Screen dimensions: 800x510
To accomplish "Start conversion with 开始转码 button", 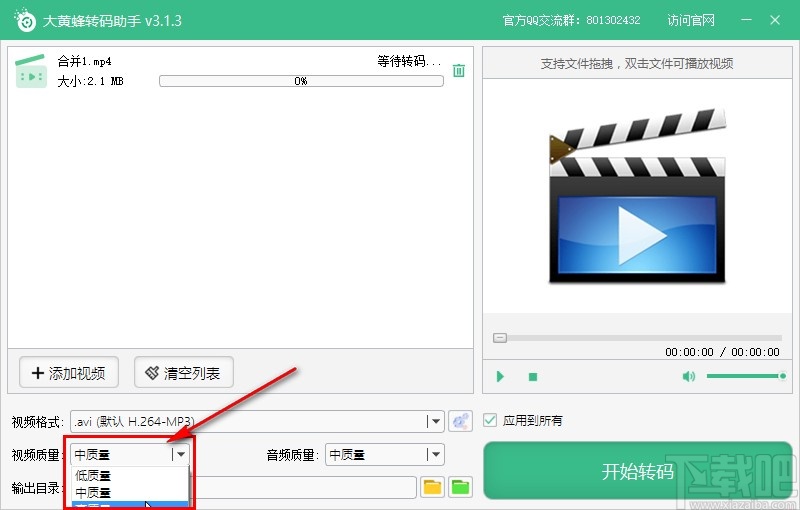I will [x=638, y=470].
